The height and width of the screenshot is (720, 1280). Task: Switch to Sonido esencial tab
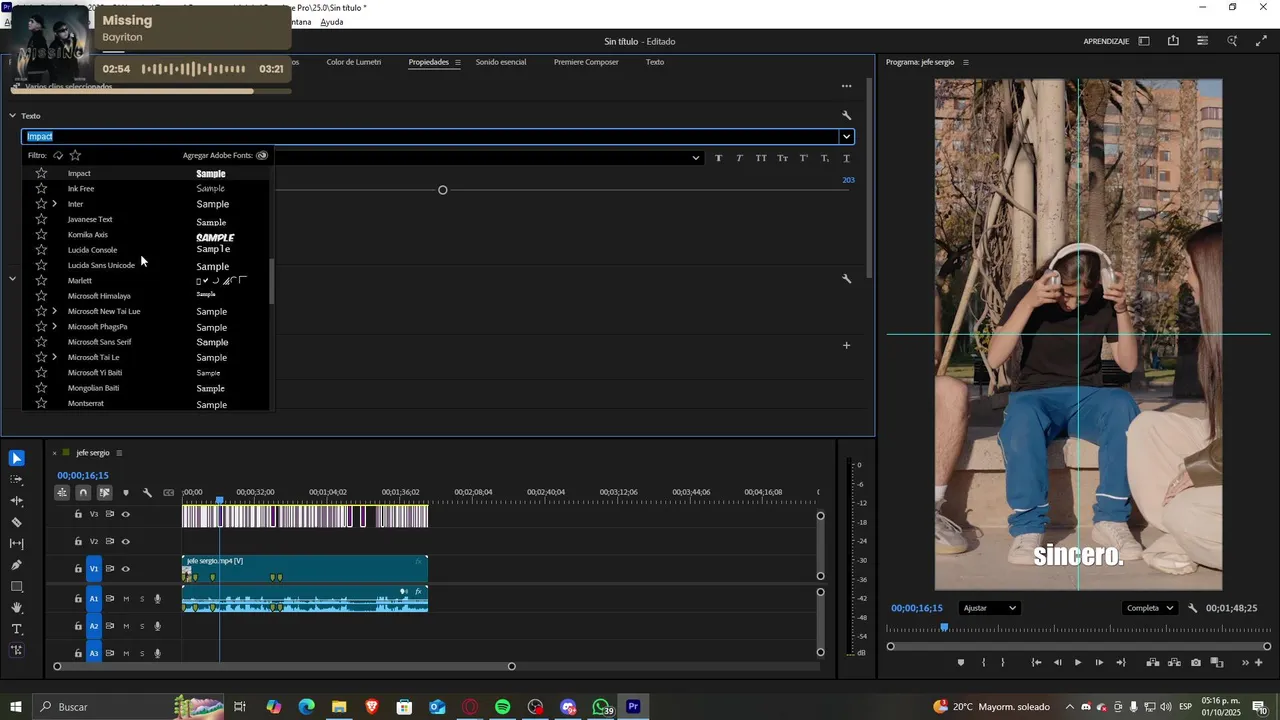pyautogui.click(x=500, y=62)
